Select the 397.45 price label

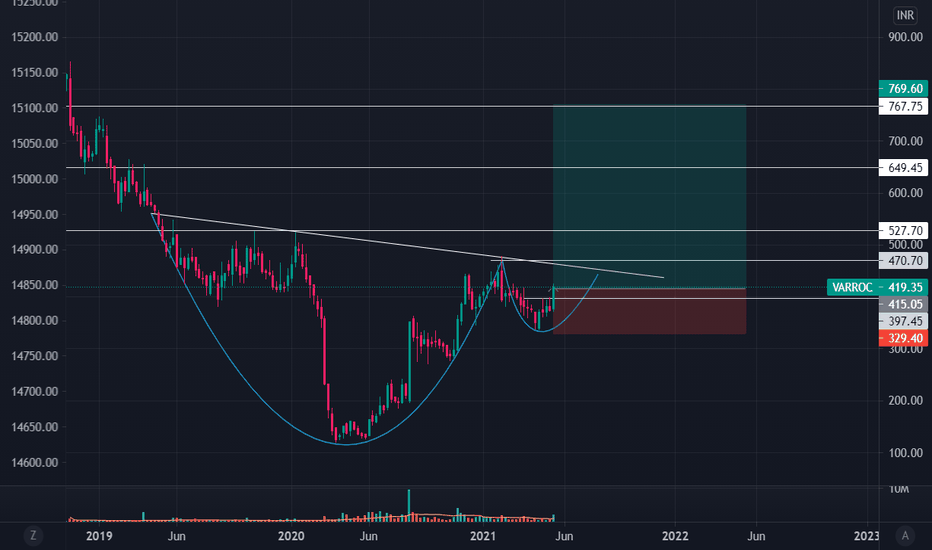[x=903, y=321]
